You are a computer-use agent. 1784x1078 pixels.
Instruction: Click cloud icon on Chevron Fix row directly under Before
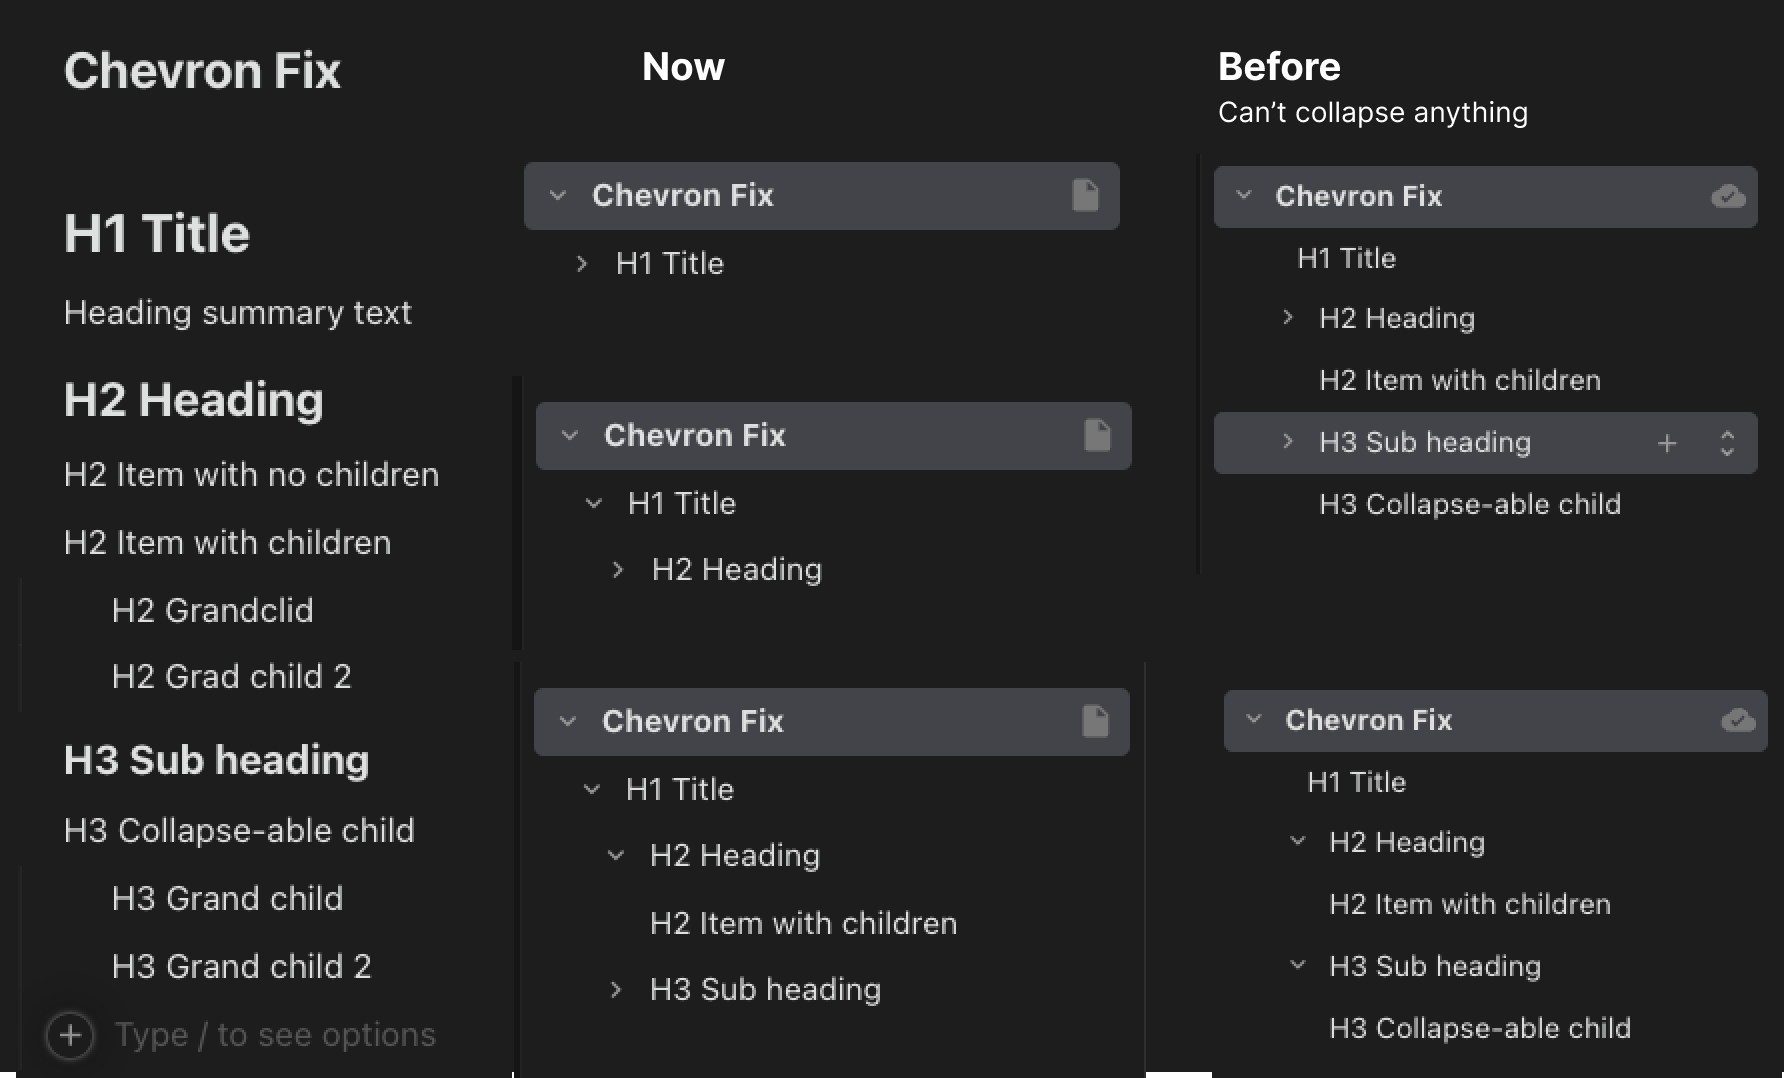click(x=1728, y=196)
